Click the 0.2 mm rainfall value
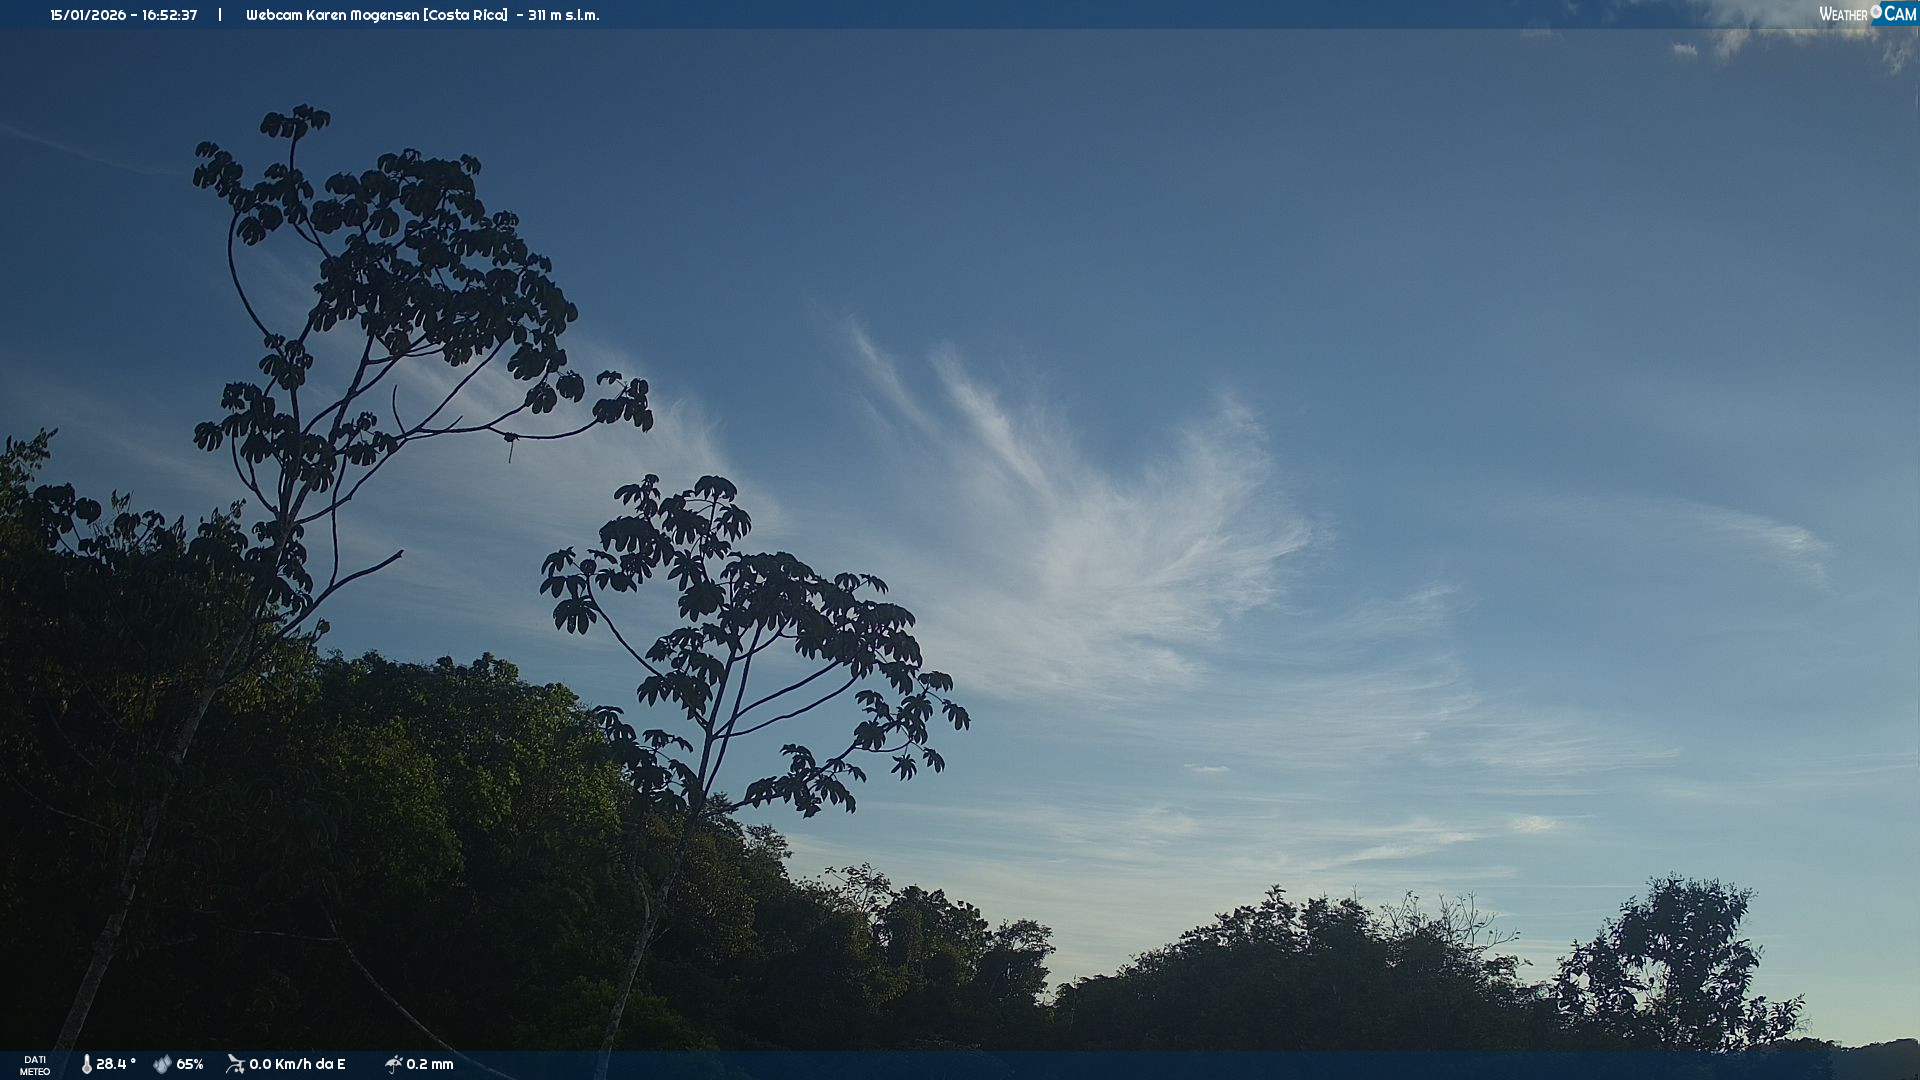The width and height of the screenshot is (1920, 1080). tap(430, 1064)
